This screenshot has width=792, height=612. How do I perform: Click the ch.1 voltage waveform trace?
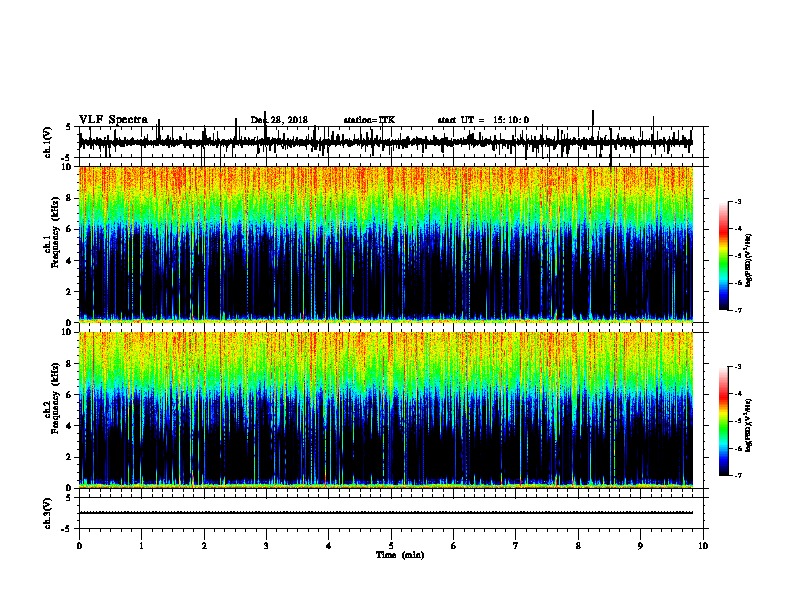(x=386, y=142)
